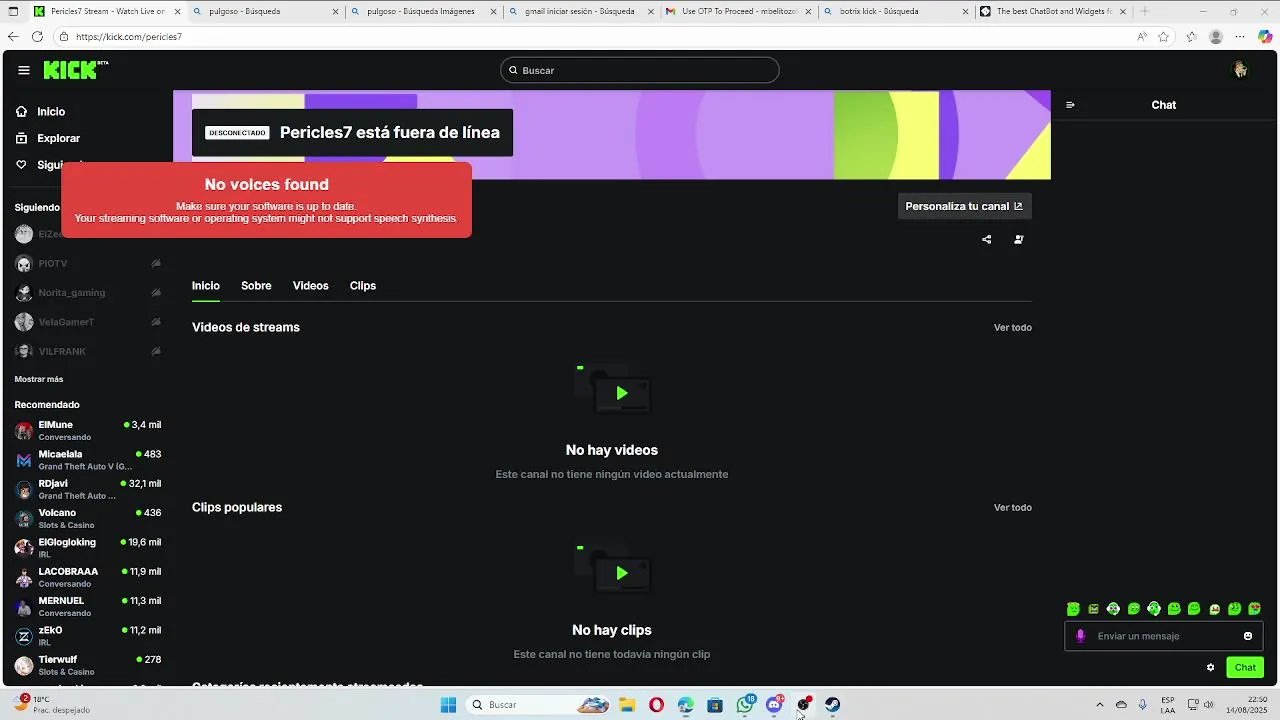Open the Kick hamburger menu

tap(24, 70)
